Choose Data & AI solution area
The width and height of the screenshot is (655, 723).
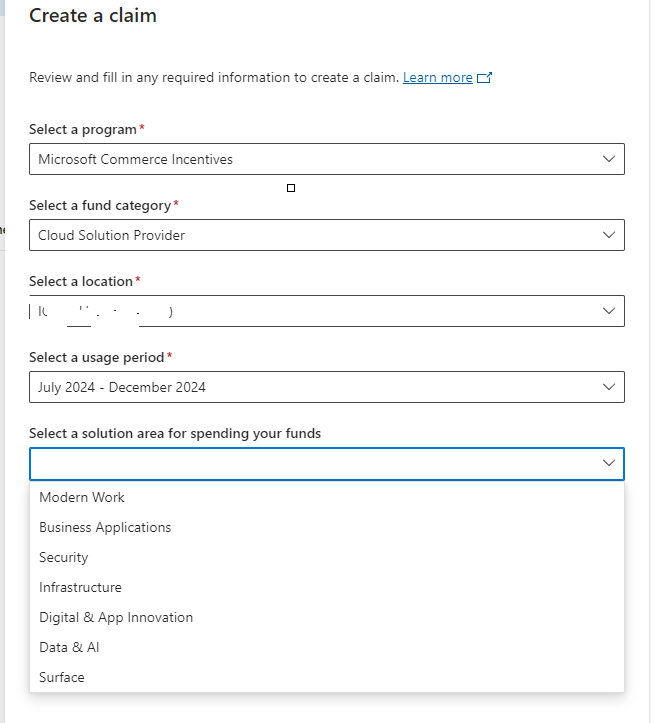327,647
